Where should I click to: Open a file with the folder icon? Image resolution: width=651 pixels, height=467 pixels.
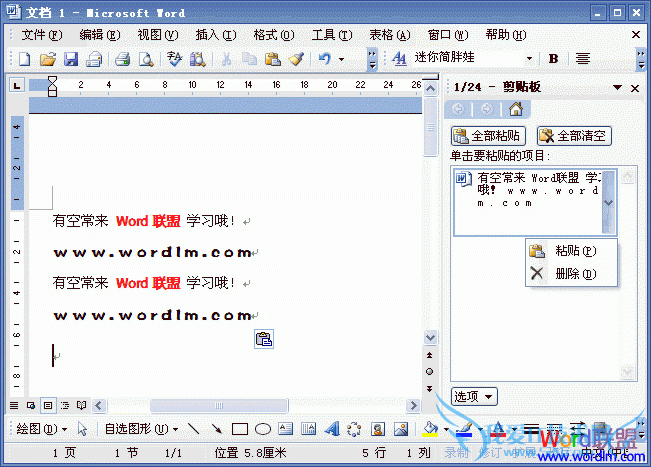click(47, 59)
